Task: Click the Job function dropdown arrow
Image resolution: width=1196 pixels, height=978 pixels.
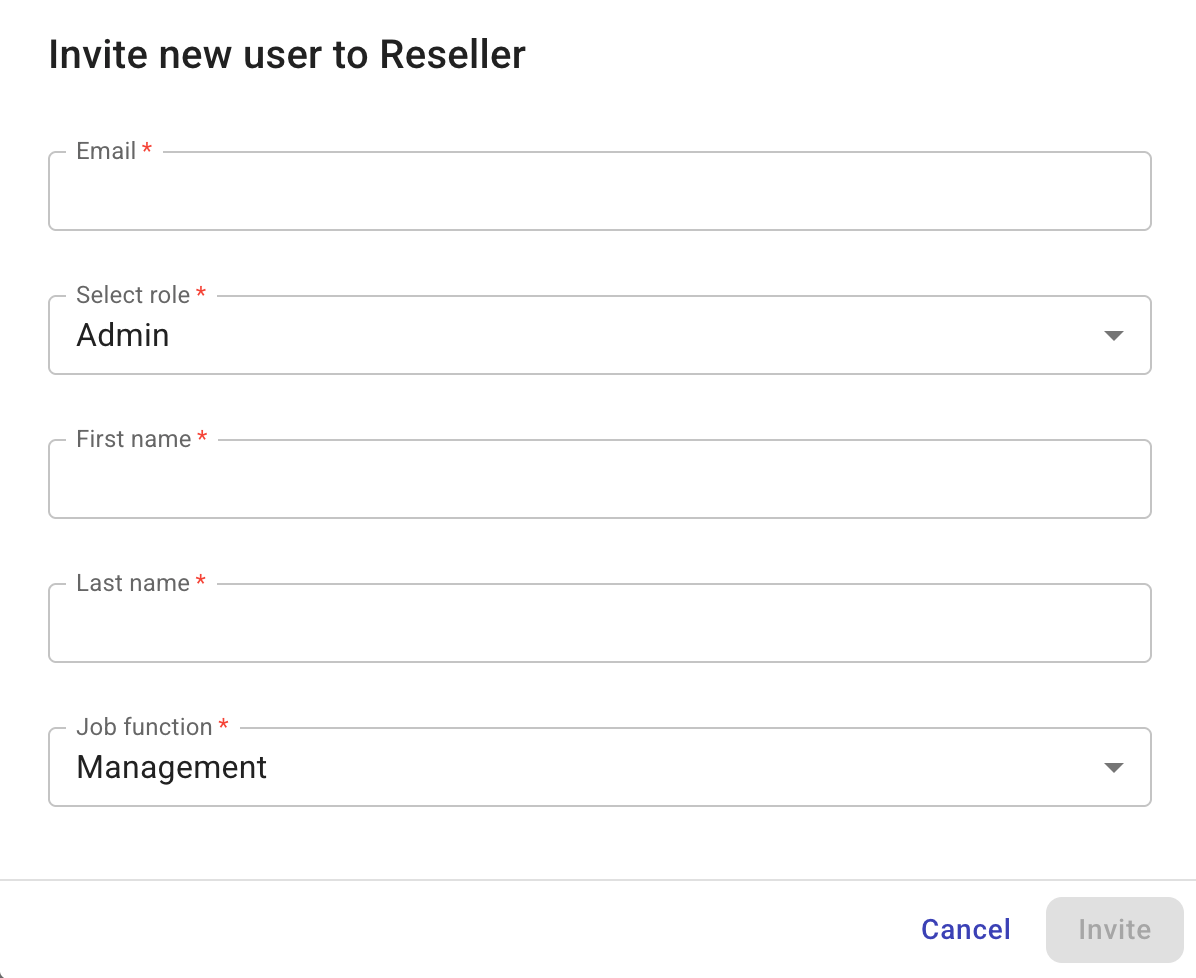Action: (x=1112, y=767)
